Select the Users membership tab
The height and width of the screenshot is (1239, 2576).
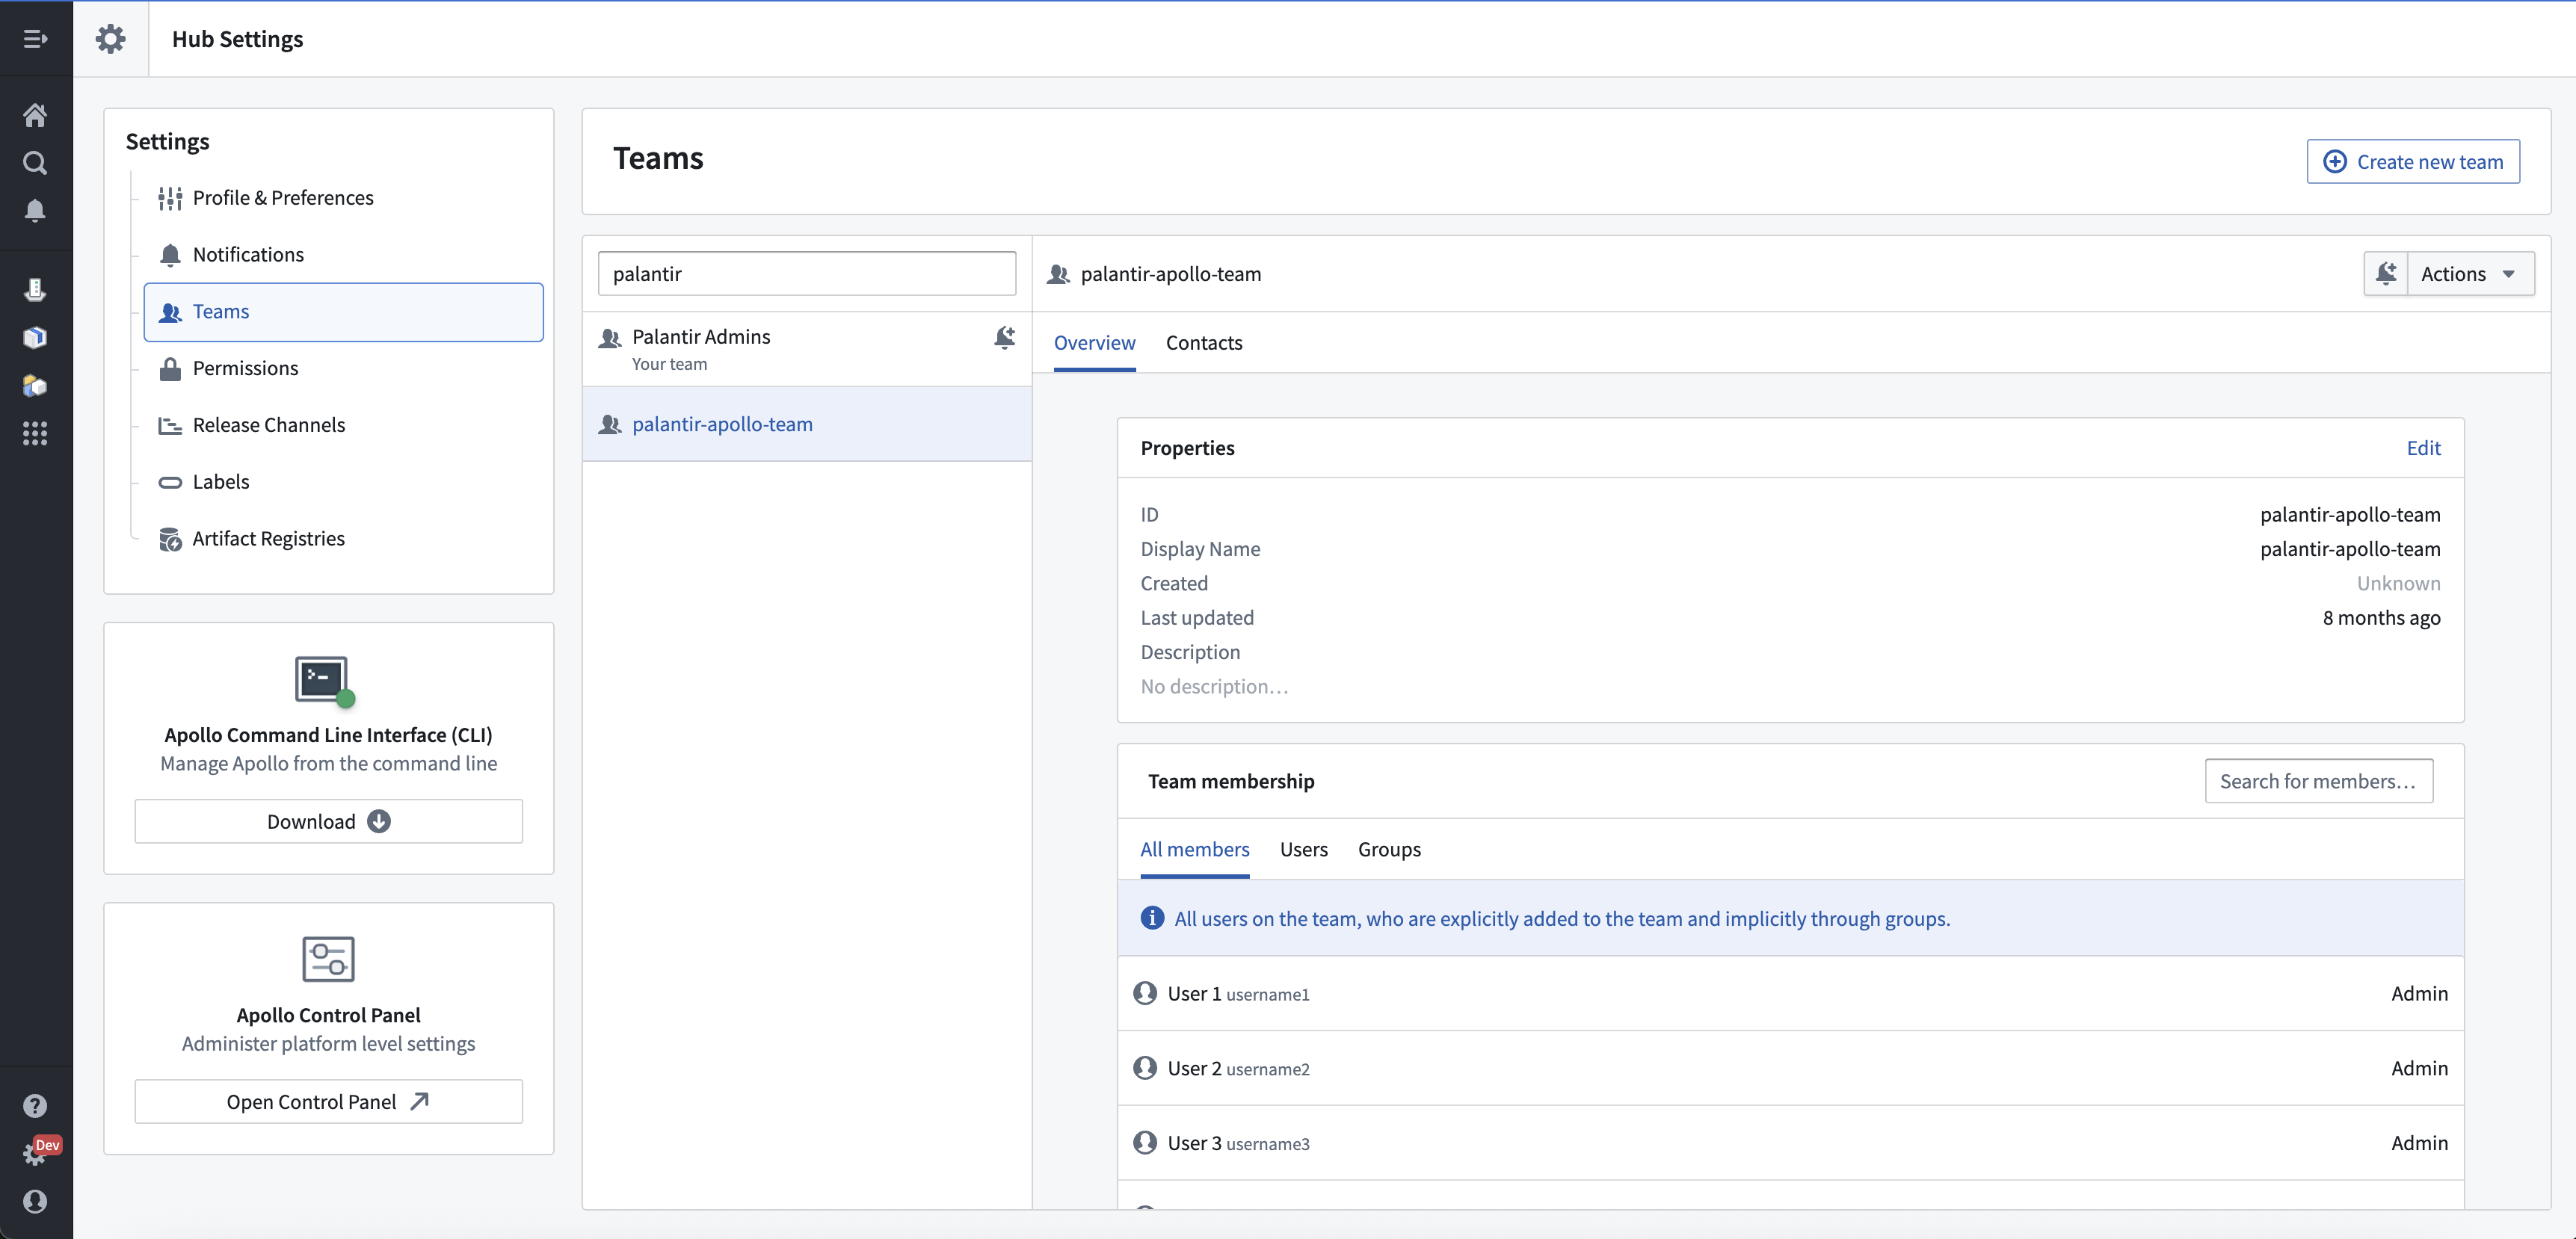click(1303, 849)
